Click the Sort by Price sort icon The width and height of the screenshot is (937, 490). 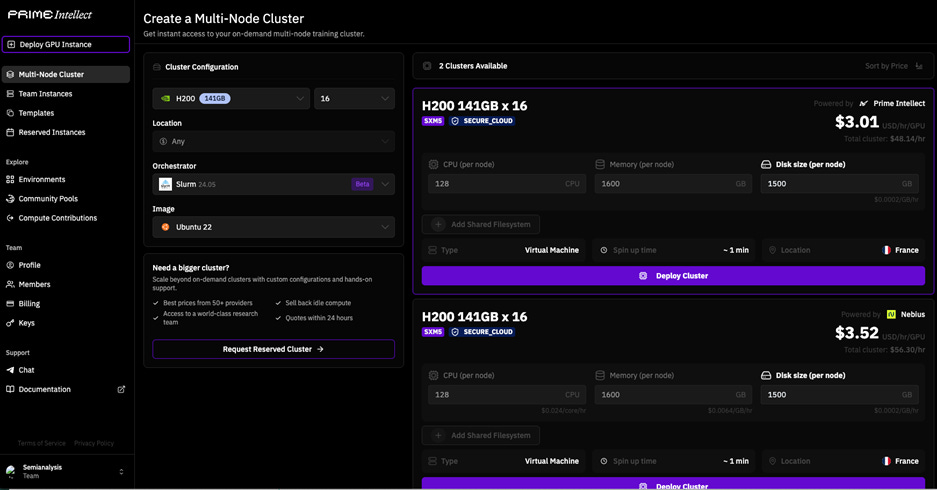(x=919, y=66)
